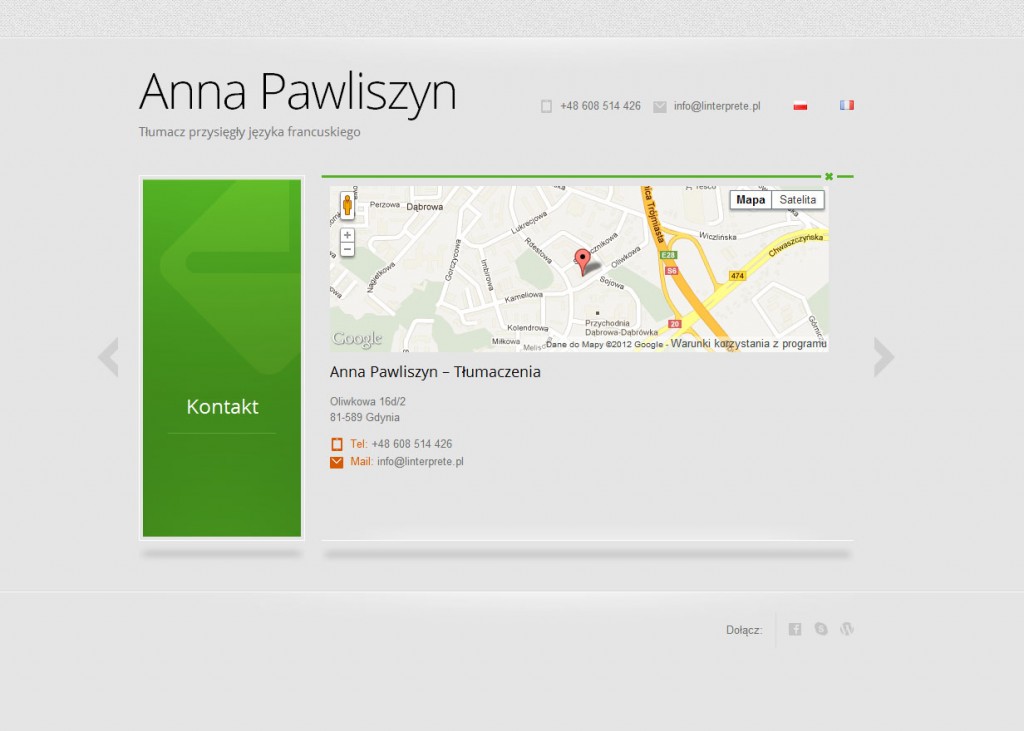Switch site language to Polish flag

point(800,105)
